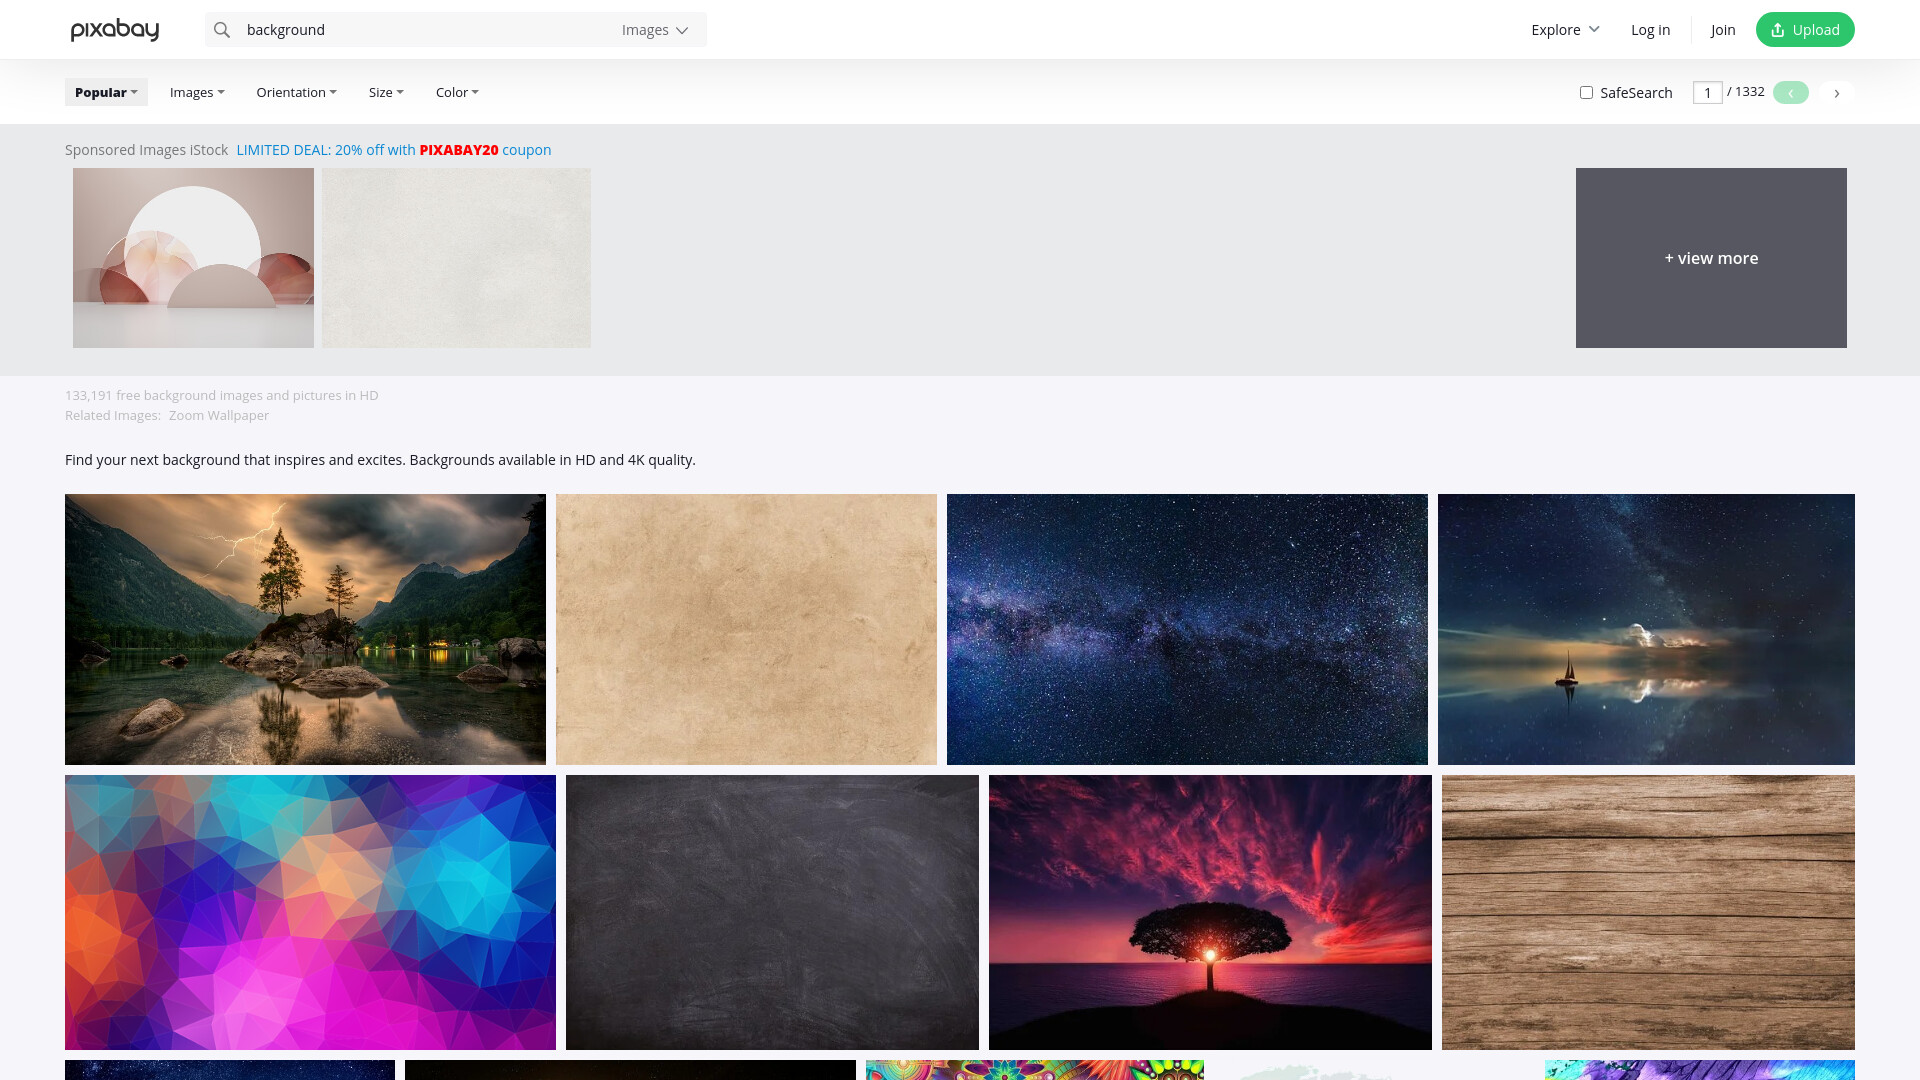Click the Pixabay logo
Image resolution: width=1920 pixels, height=1080 pixels.
[115, 30]
